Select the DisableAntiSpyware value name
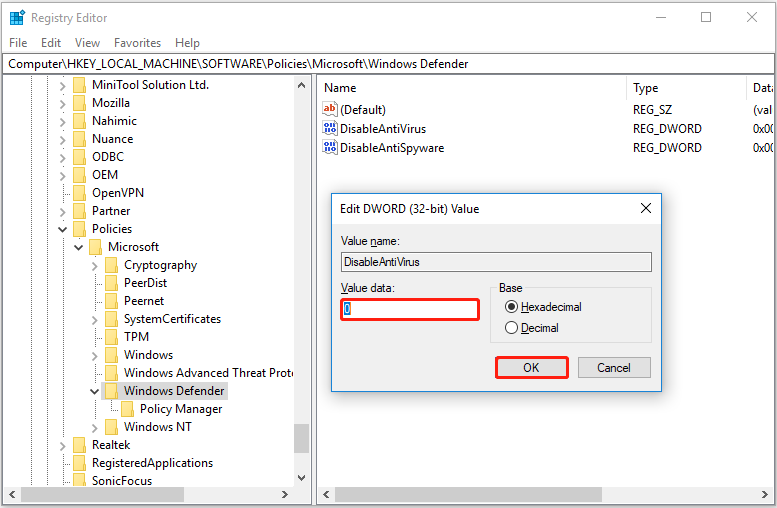Viewport: 777px width, 508px height. coord(391,148)
